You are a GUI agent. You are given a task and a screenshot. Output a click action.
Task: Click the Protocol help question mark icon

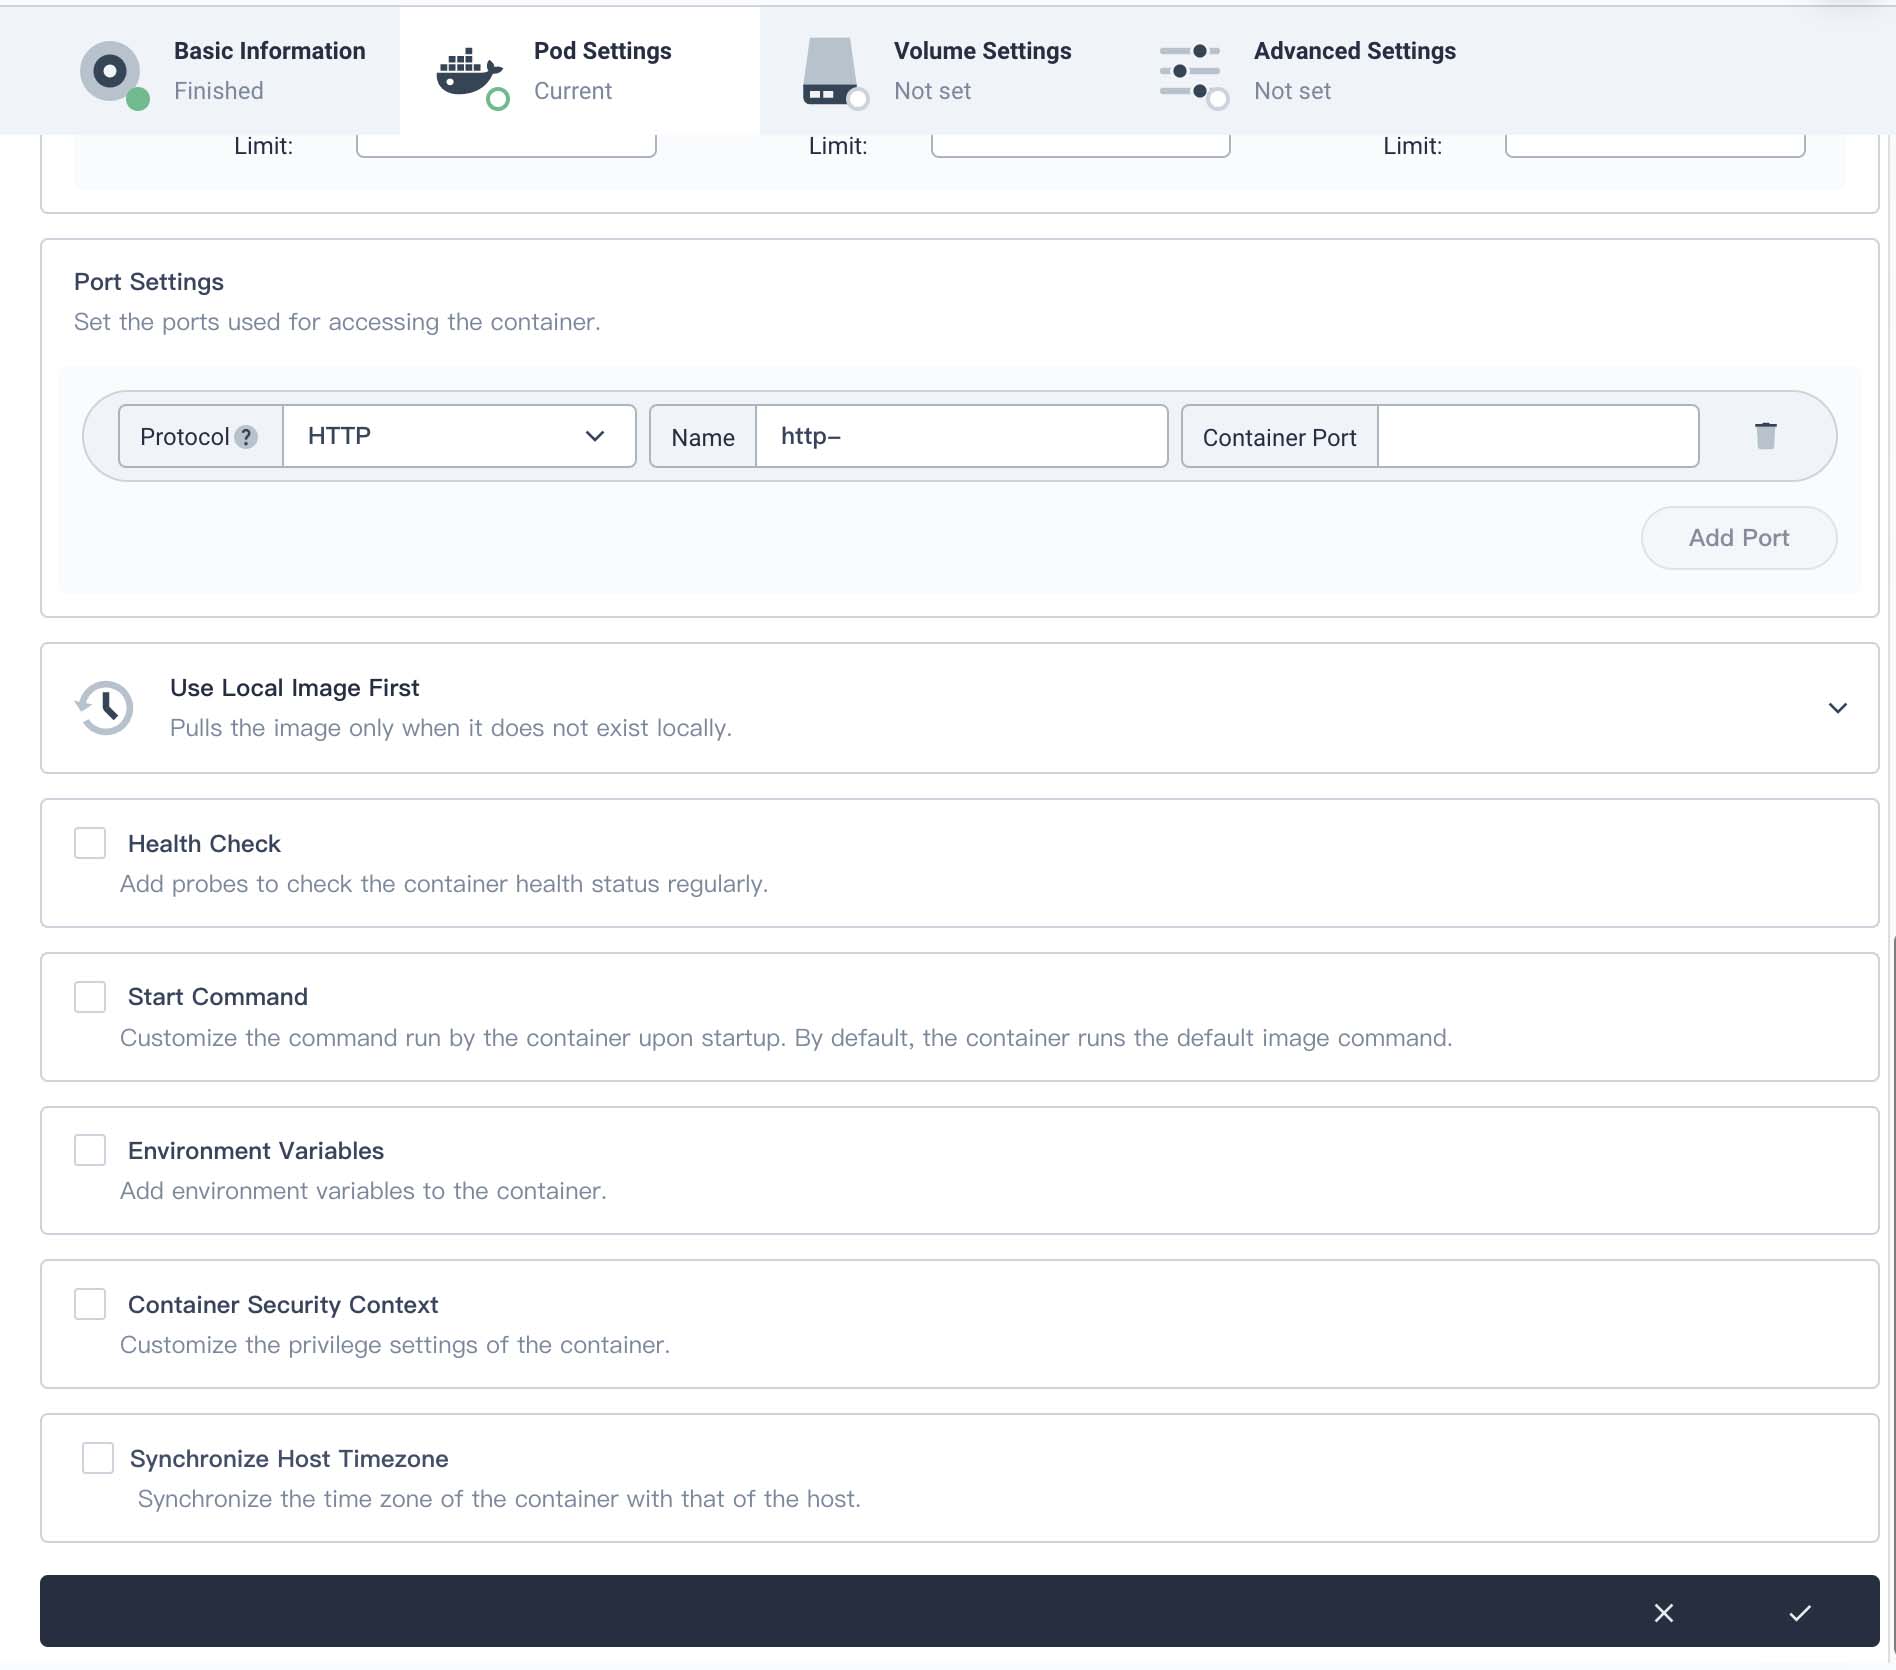246,437
